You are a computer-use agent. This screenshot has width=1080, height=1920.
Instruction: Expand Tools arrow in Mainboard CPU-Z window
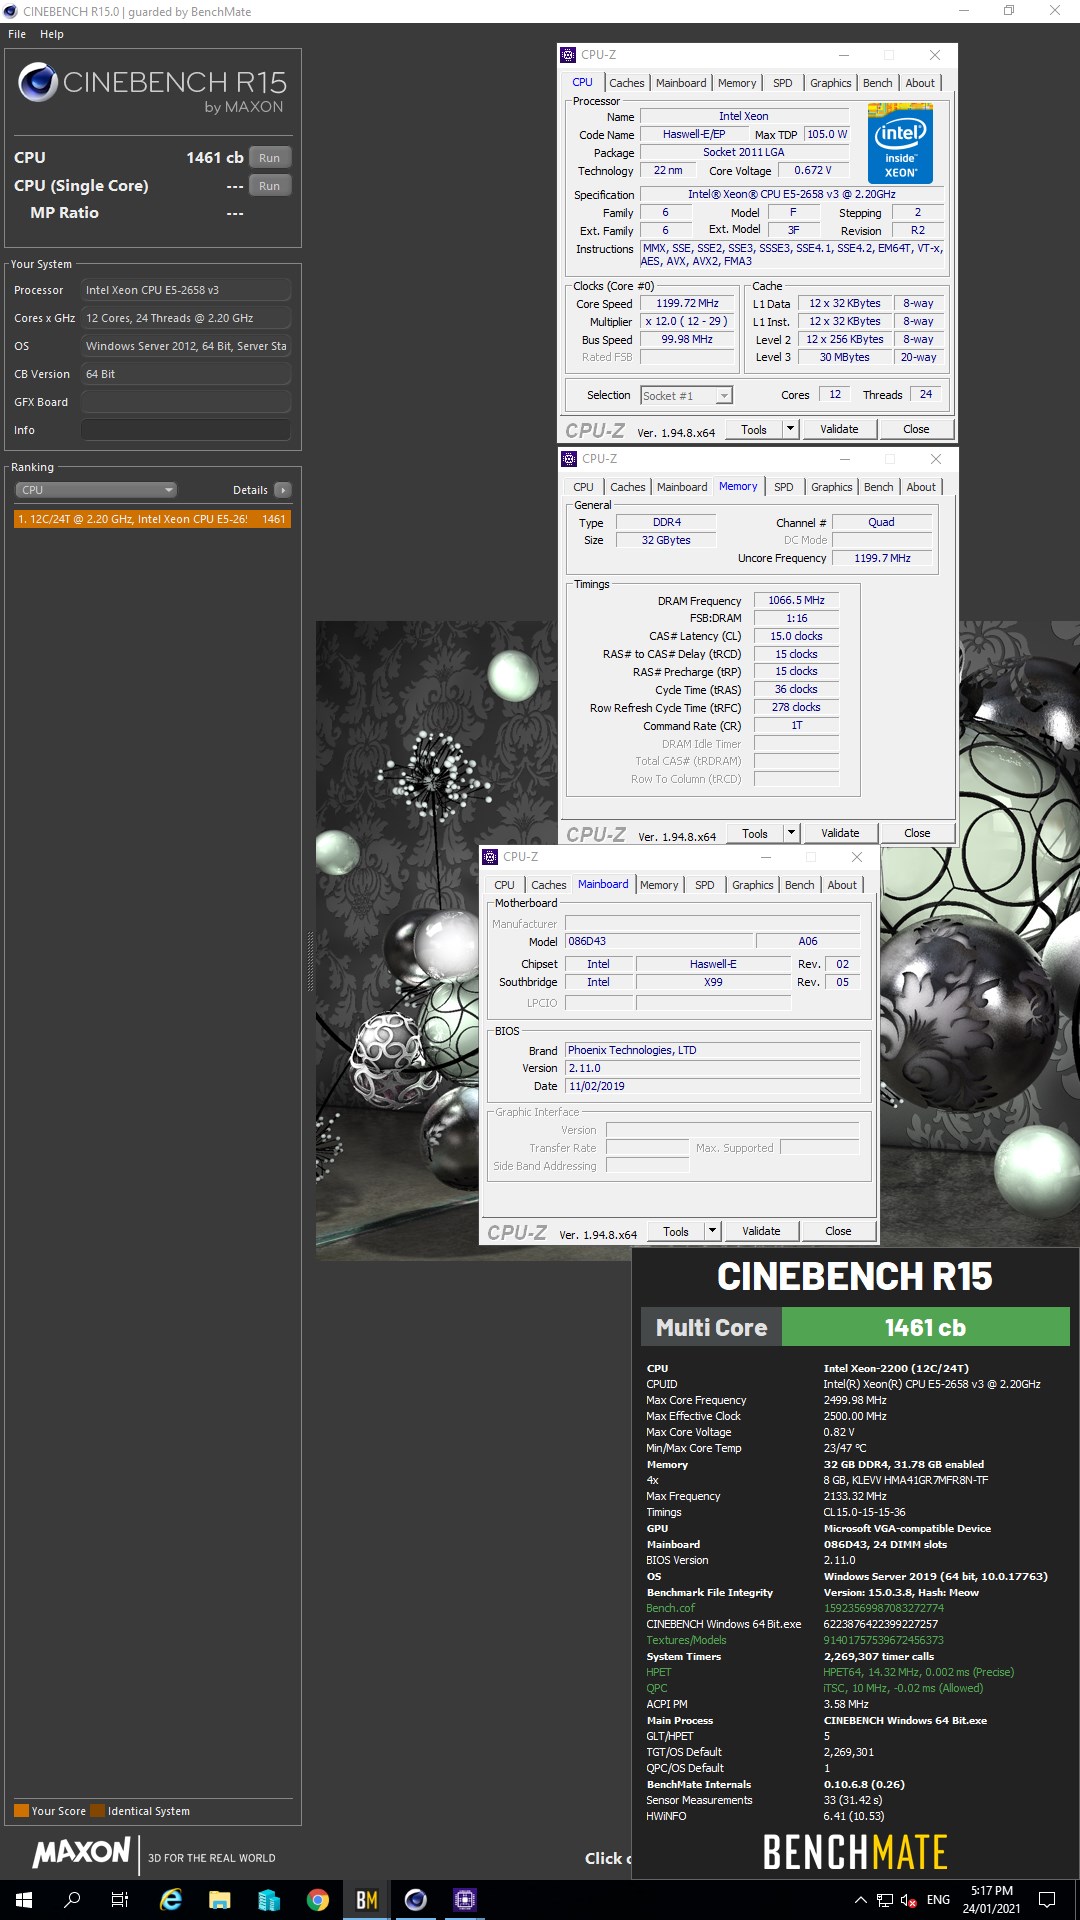712,1231
